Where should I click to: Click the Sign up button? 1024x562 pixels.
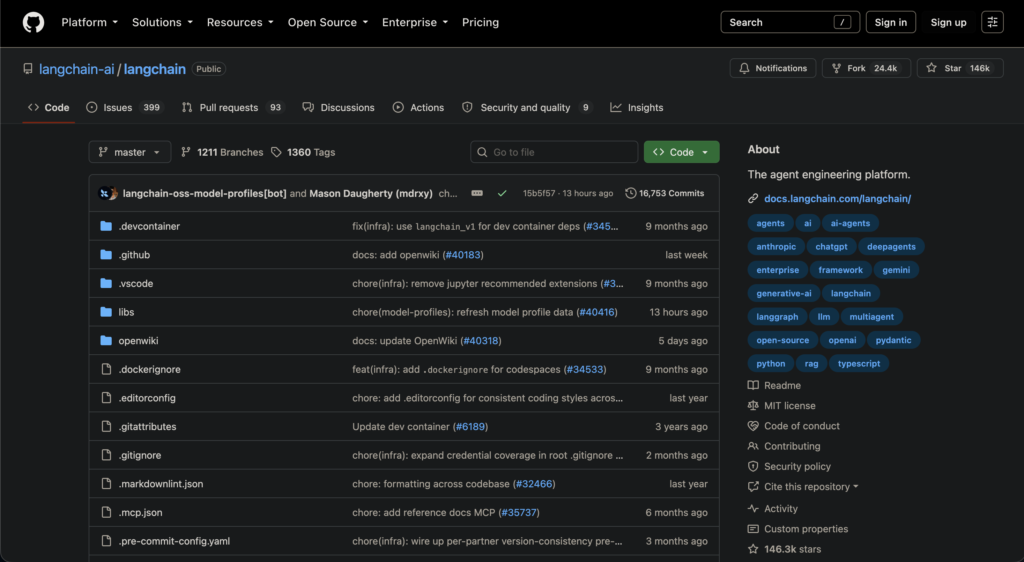(948, 22)
